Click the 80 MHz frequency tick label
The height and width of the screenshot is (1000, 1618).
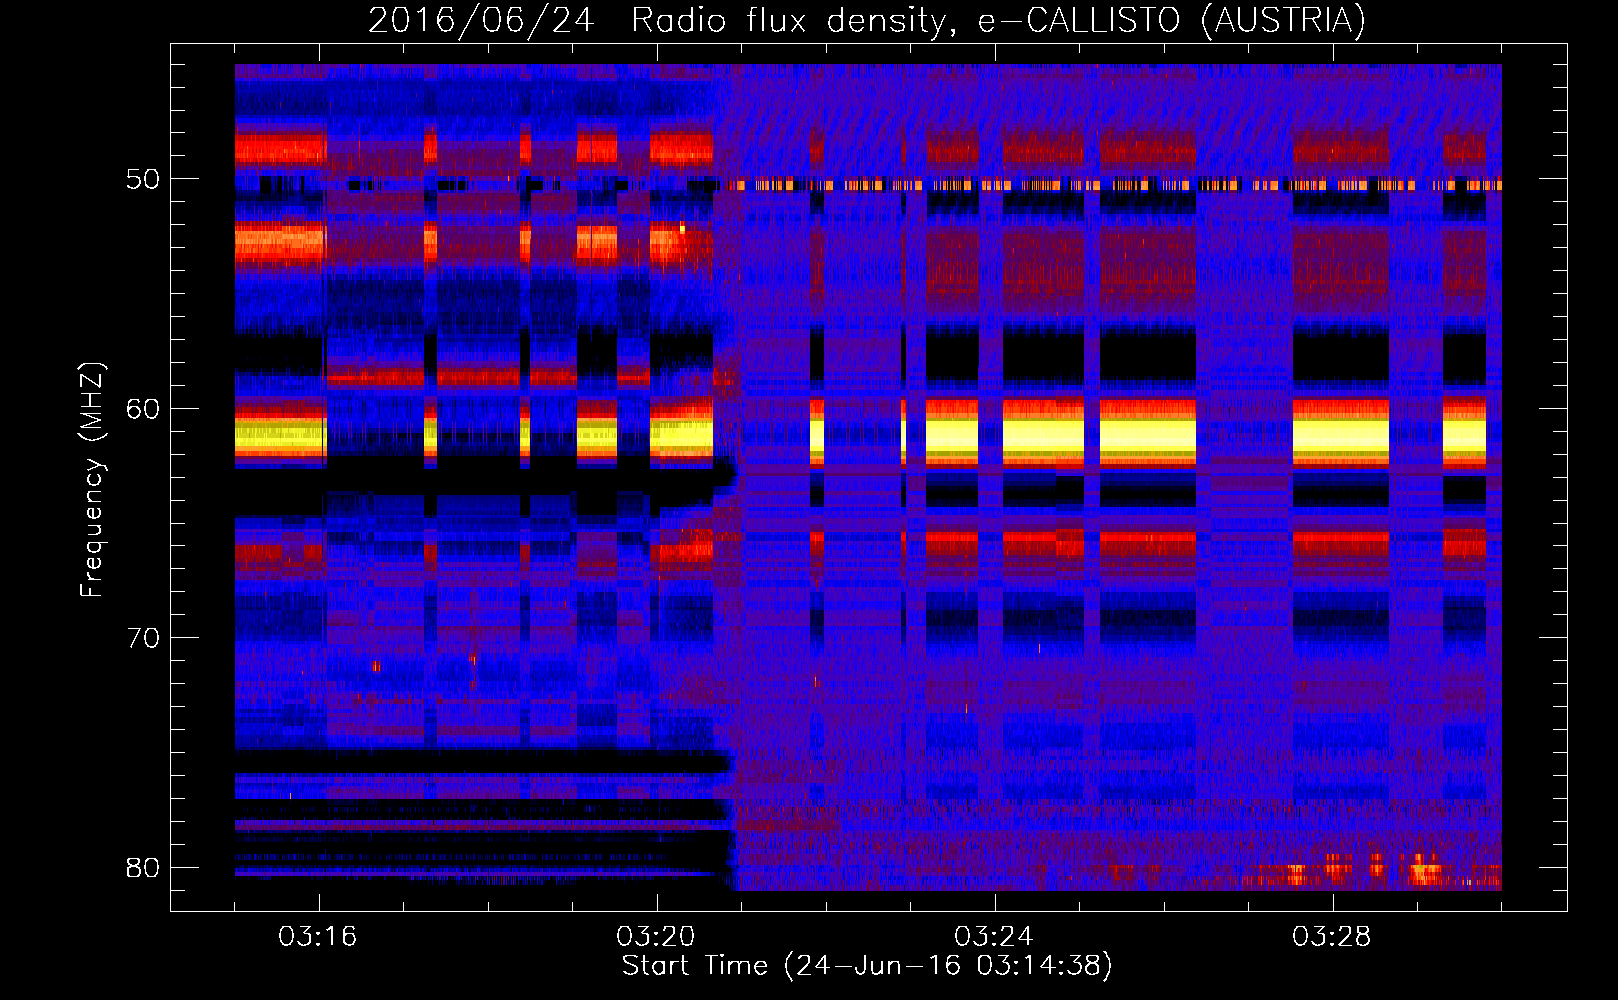click(x=142, y=867)
